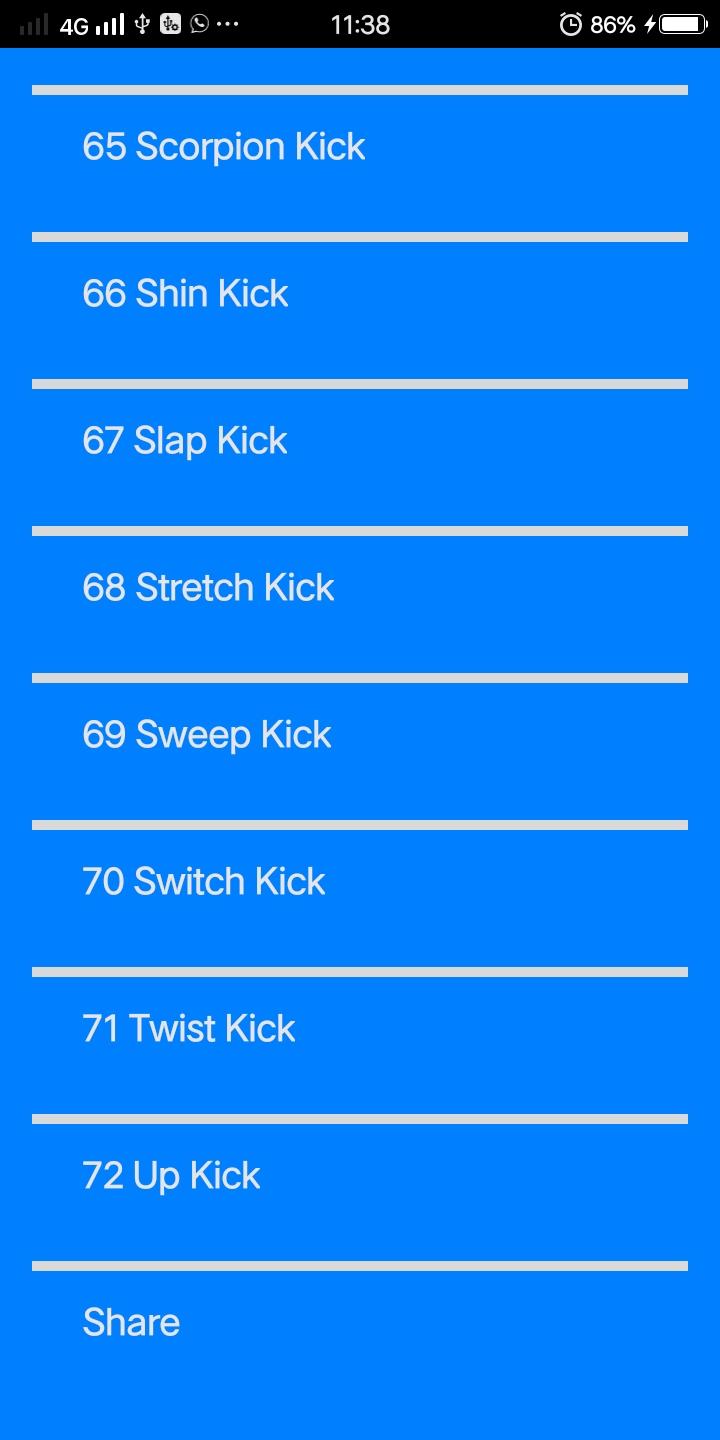Tap the USB connection status icon
720x1440 pixels.
pos(142,24)
